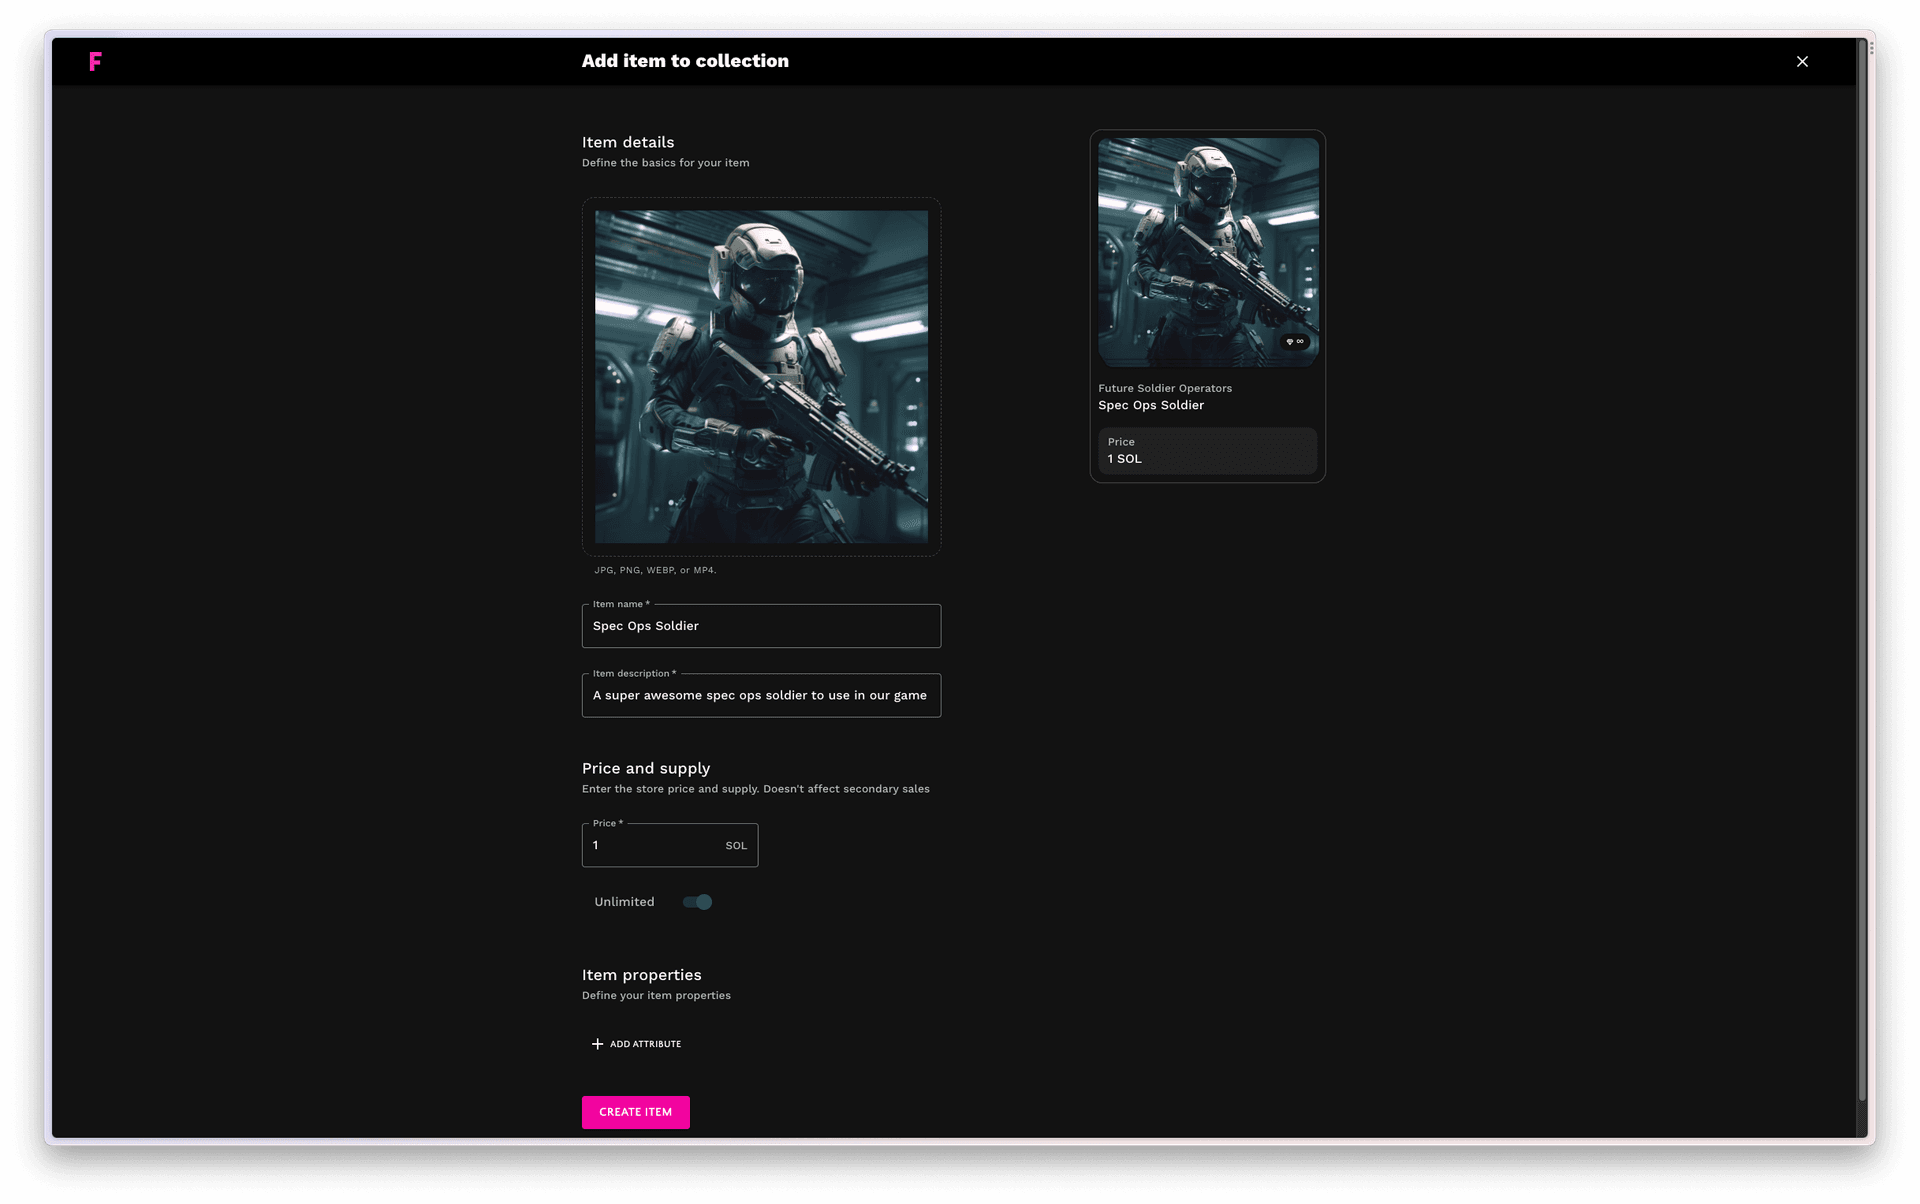Click the Future Soldier Operators collection name
1920x1204 pixels.
(x=1165, y=388)
